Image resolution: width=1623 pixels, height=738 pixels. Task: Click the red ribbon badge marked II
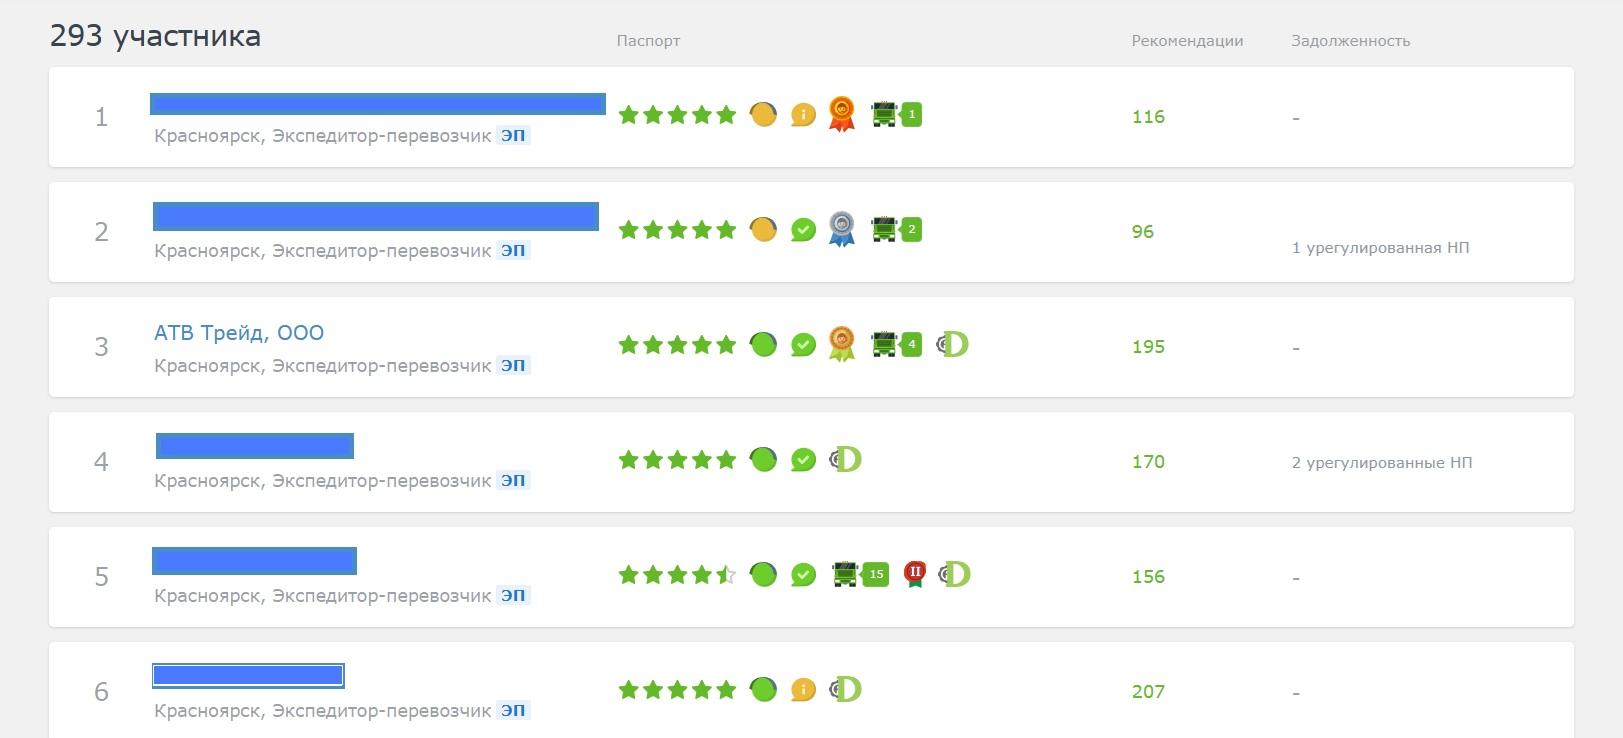(x=914, y=574)
